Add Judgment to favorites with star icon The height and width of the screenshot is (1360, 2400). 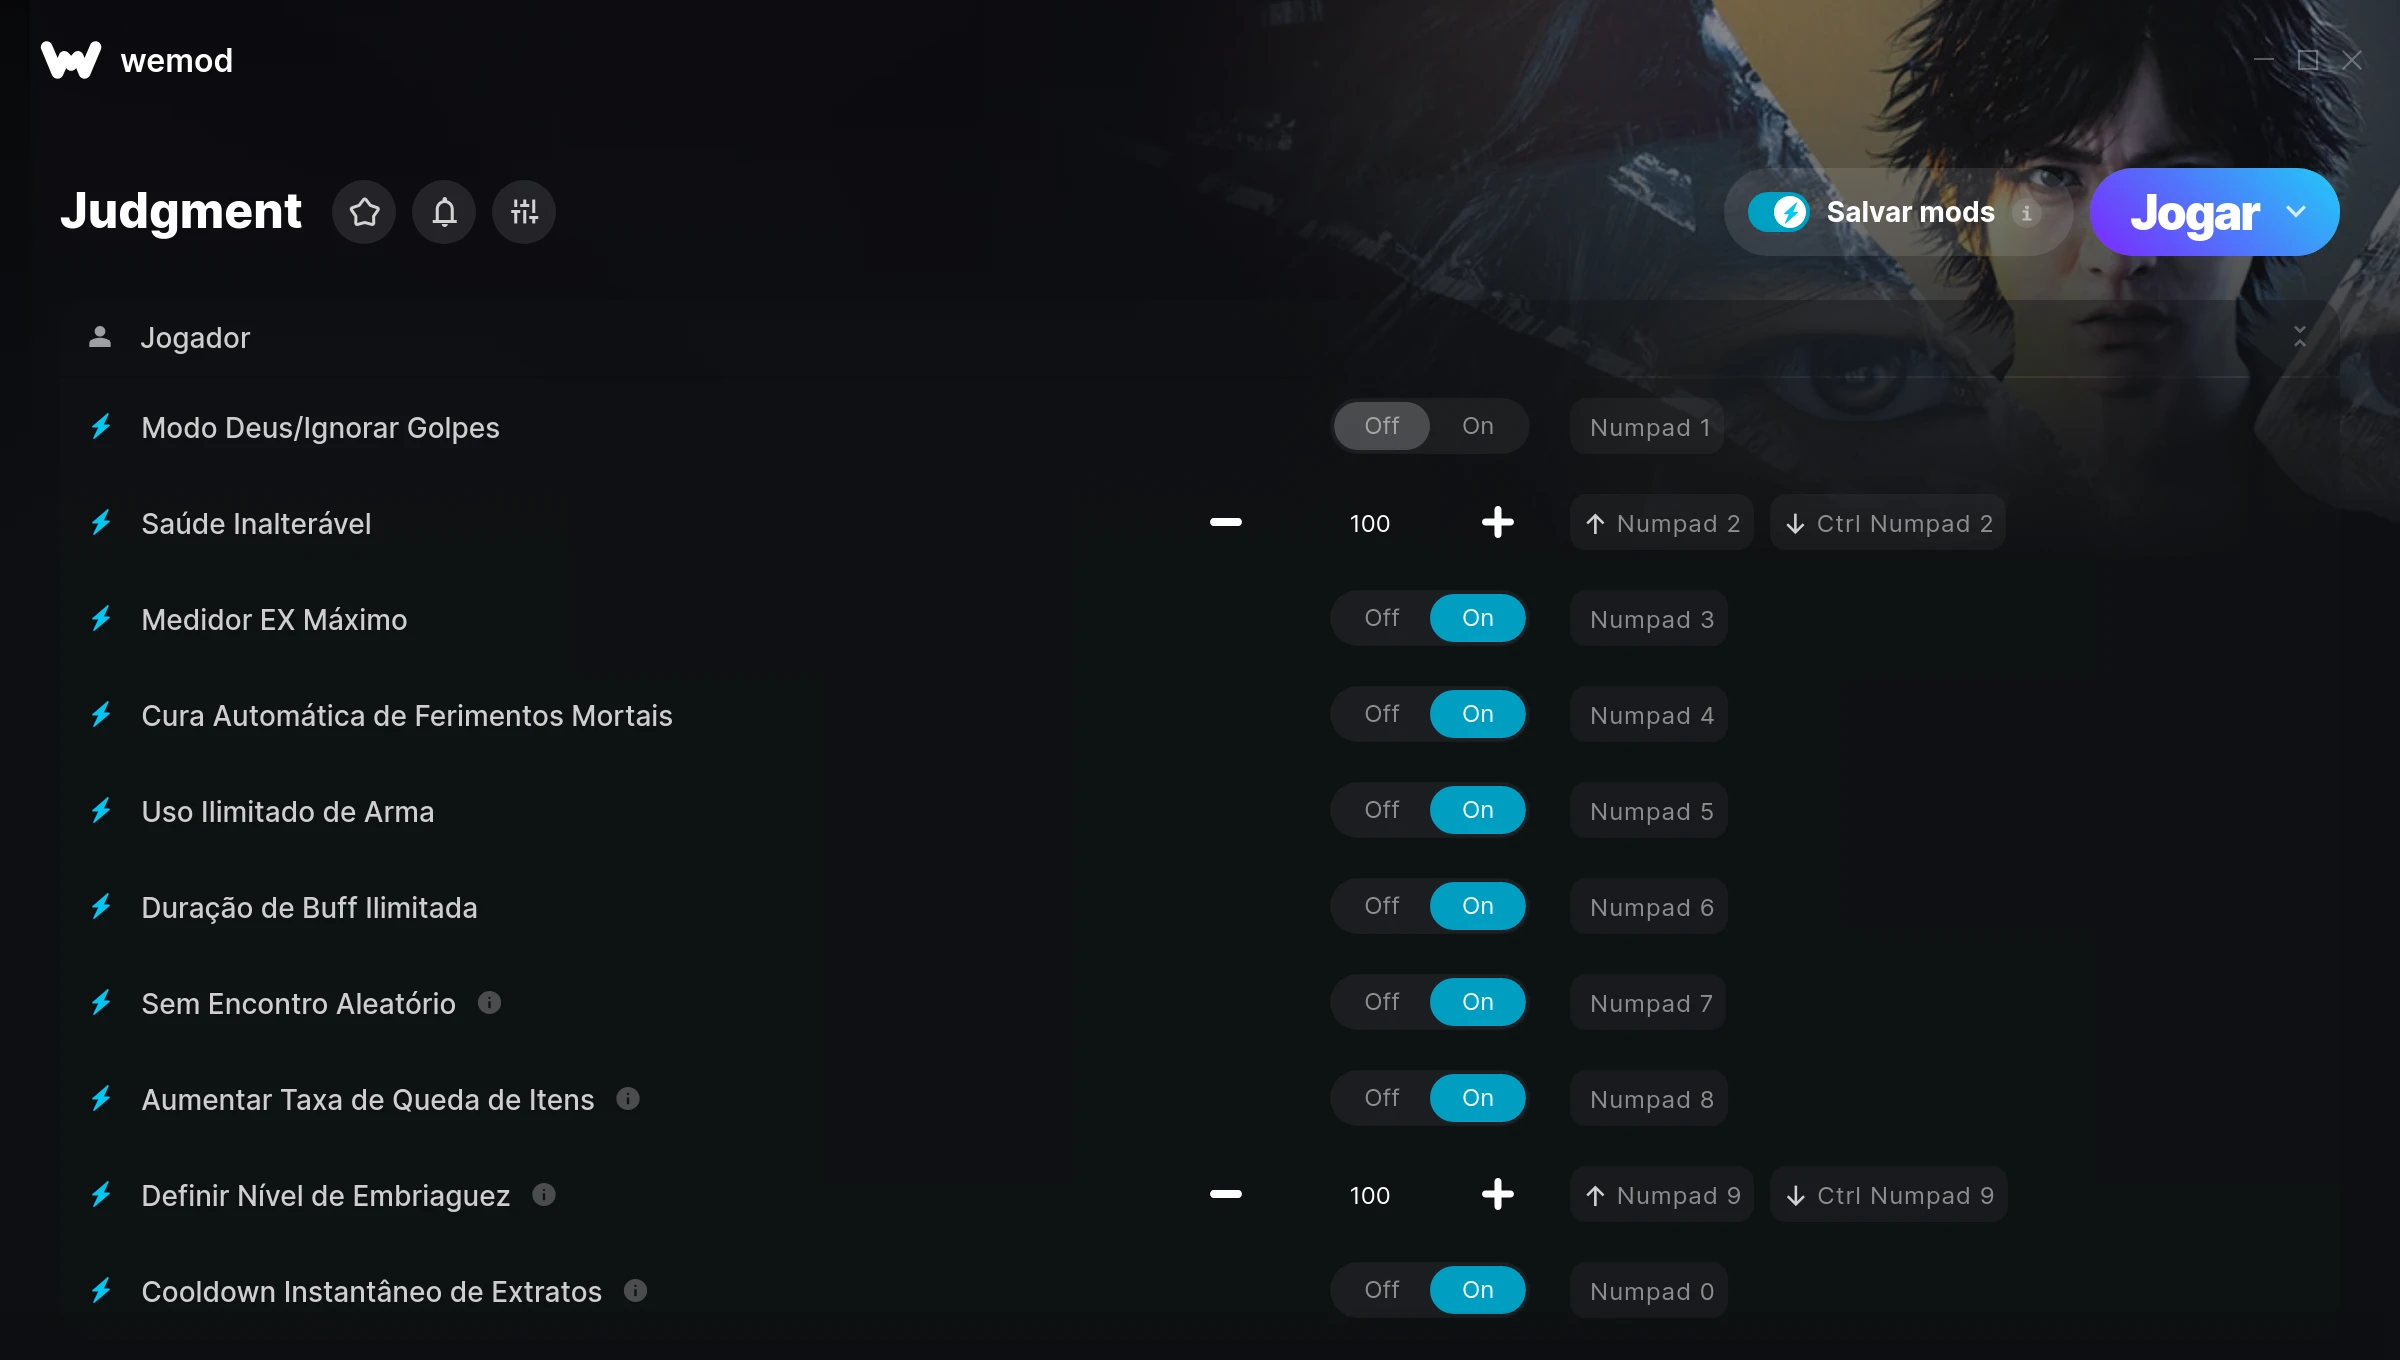tap(364, 212)
